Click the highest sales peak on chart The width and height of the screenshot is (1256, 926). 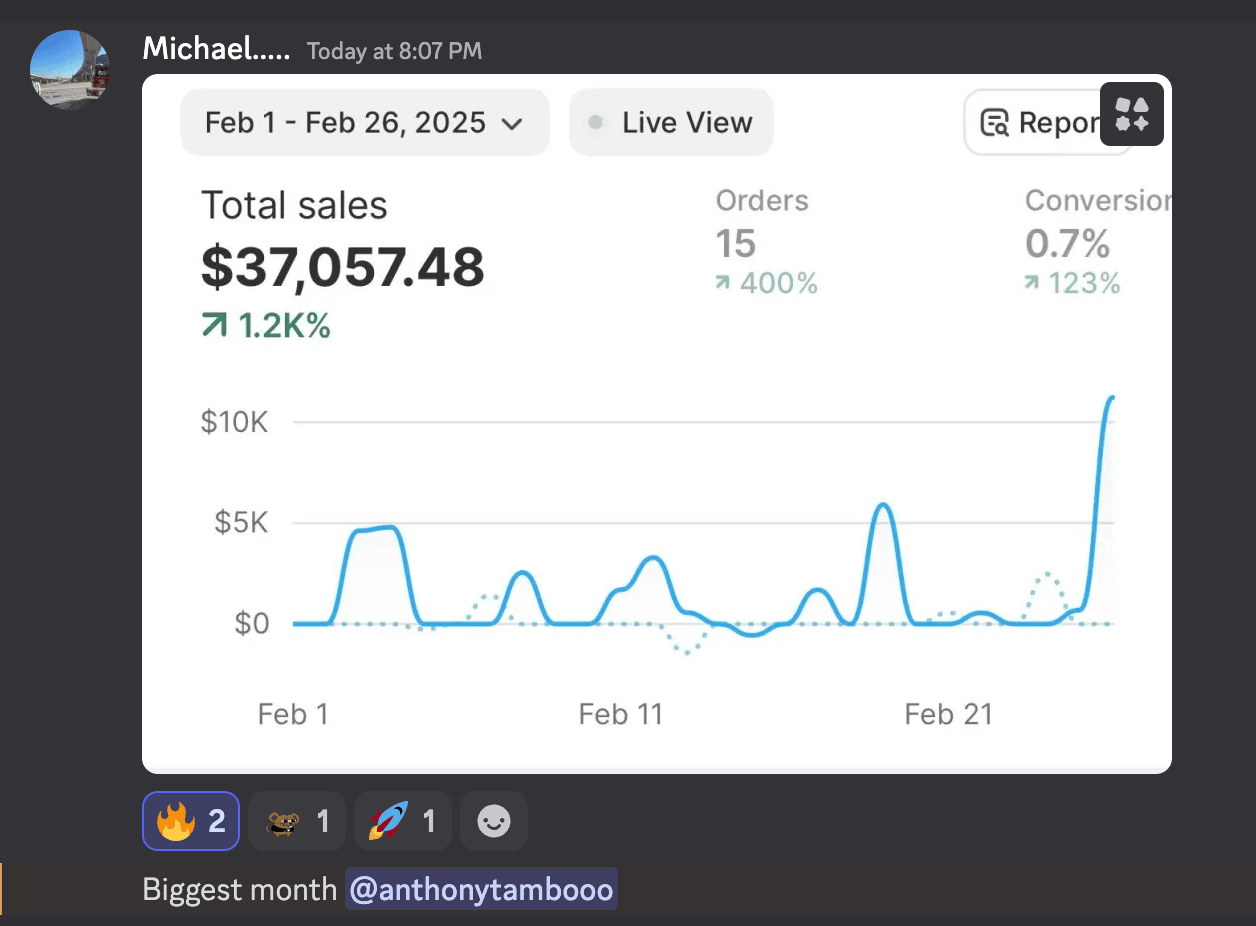(x=1110, y=398)
